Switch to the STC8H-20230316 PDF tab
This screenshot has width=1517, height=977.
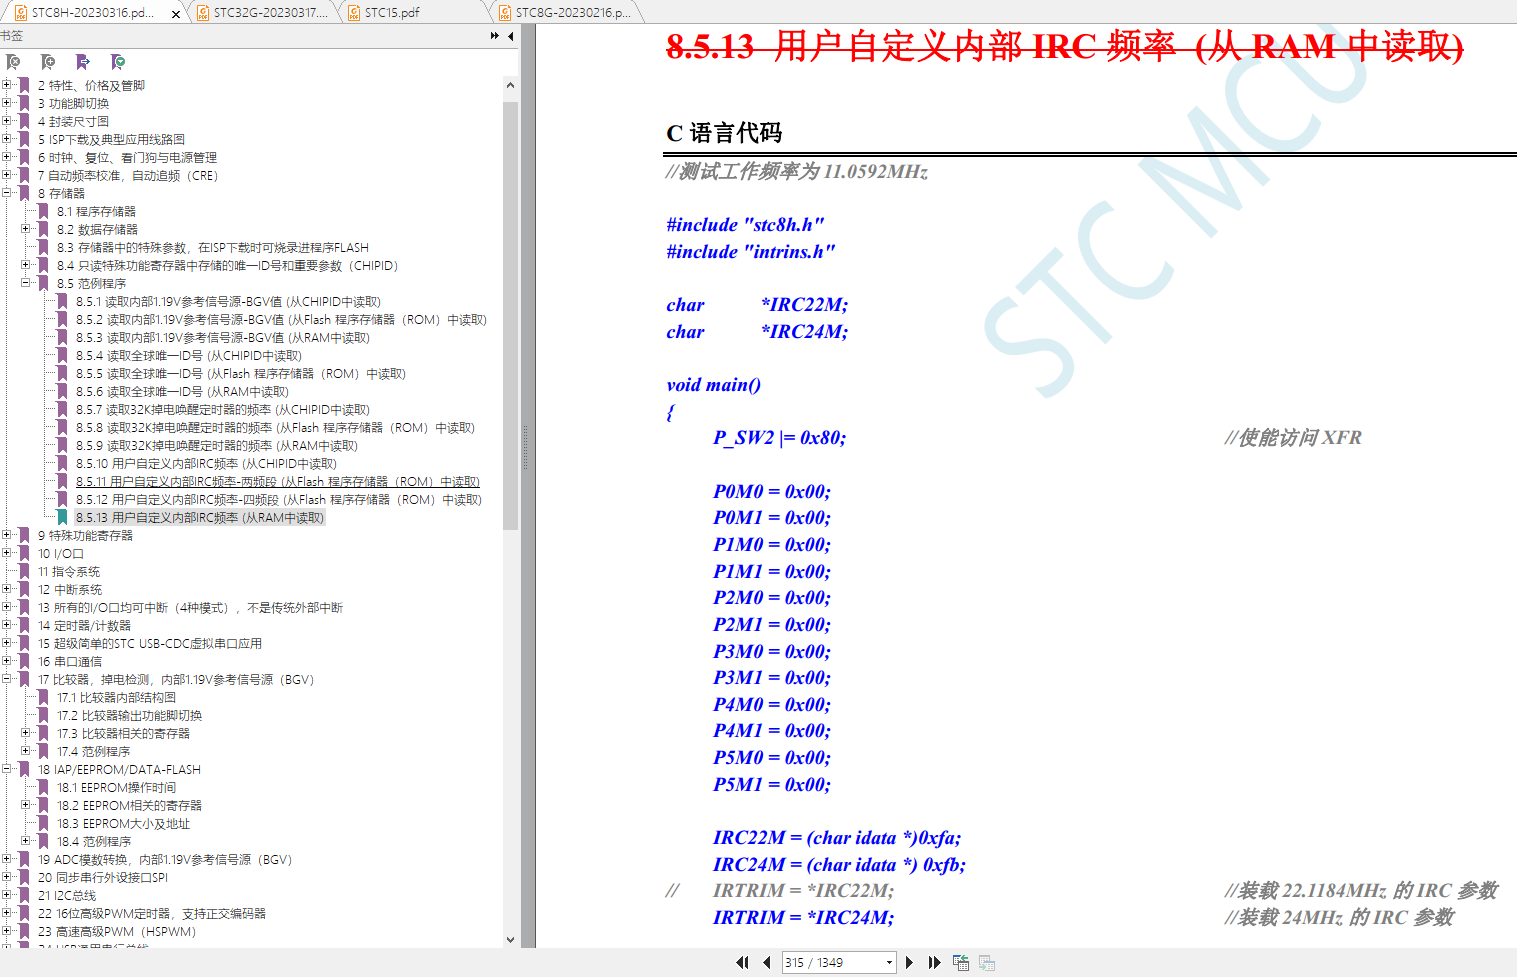[93, 13]
